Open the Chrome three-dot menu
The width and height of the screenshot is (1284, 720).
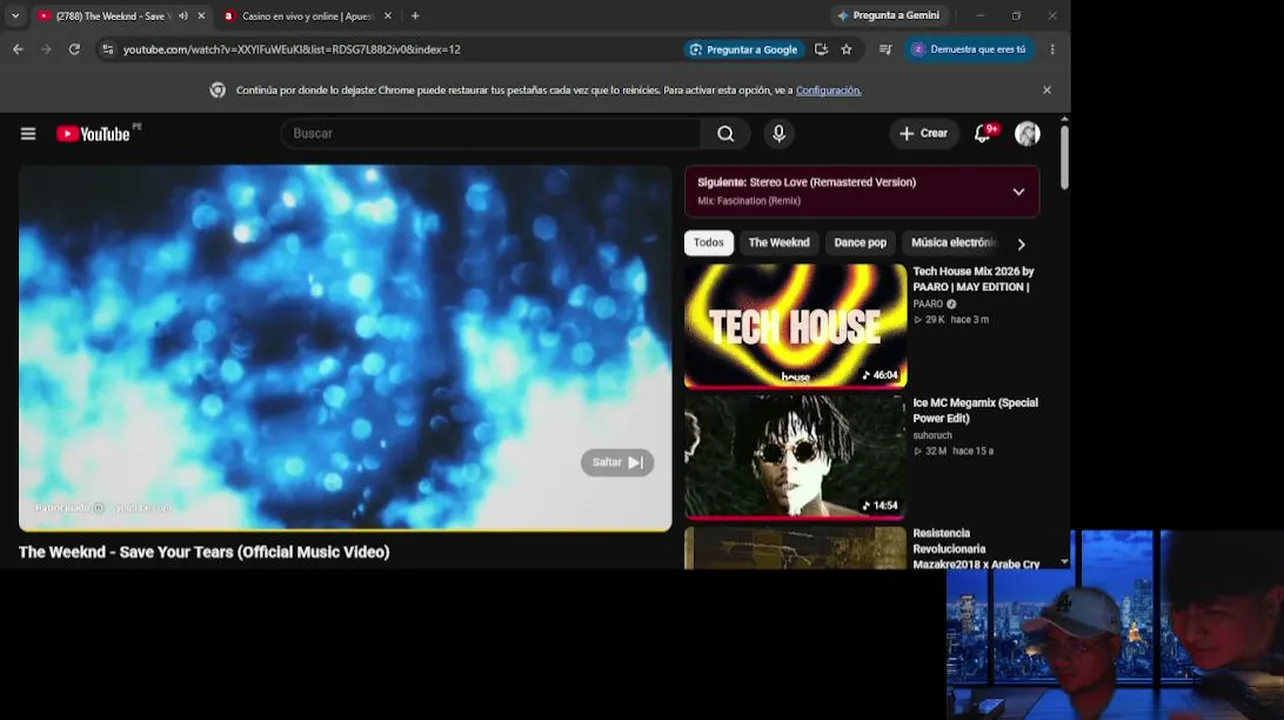point(1052,49)
